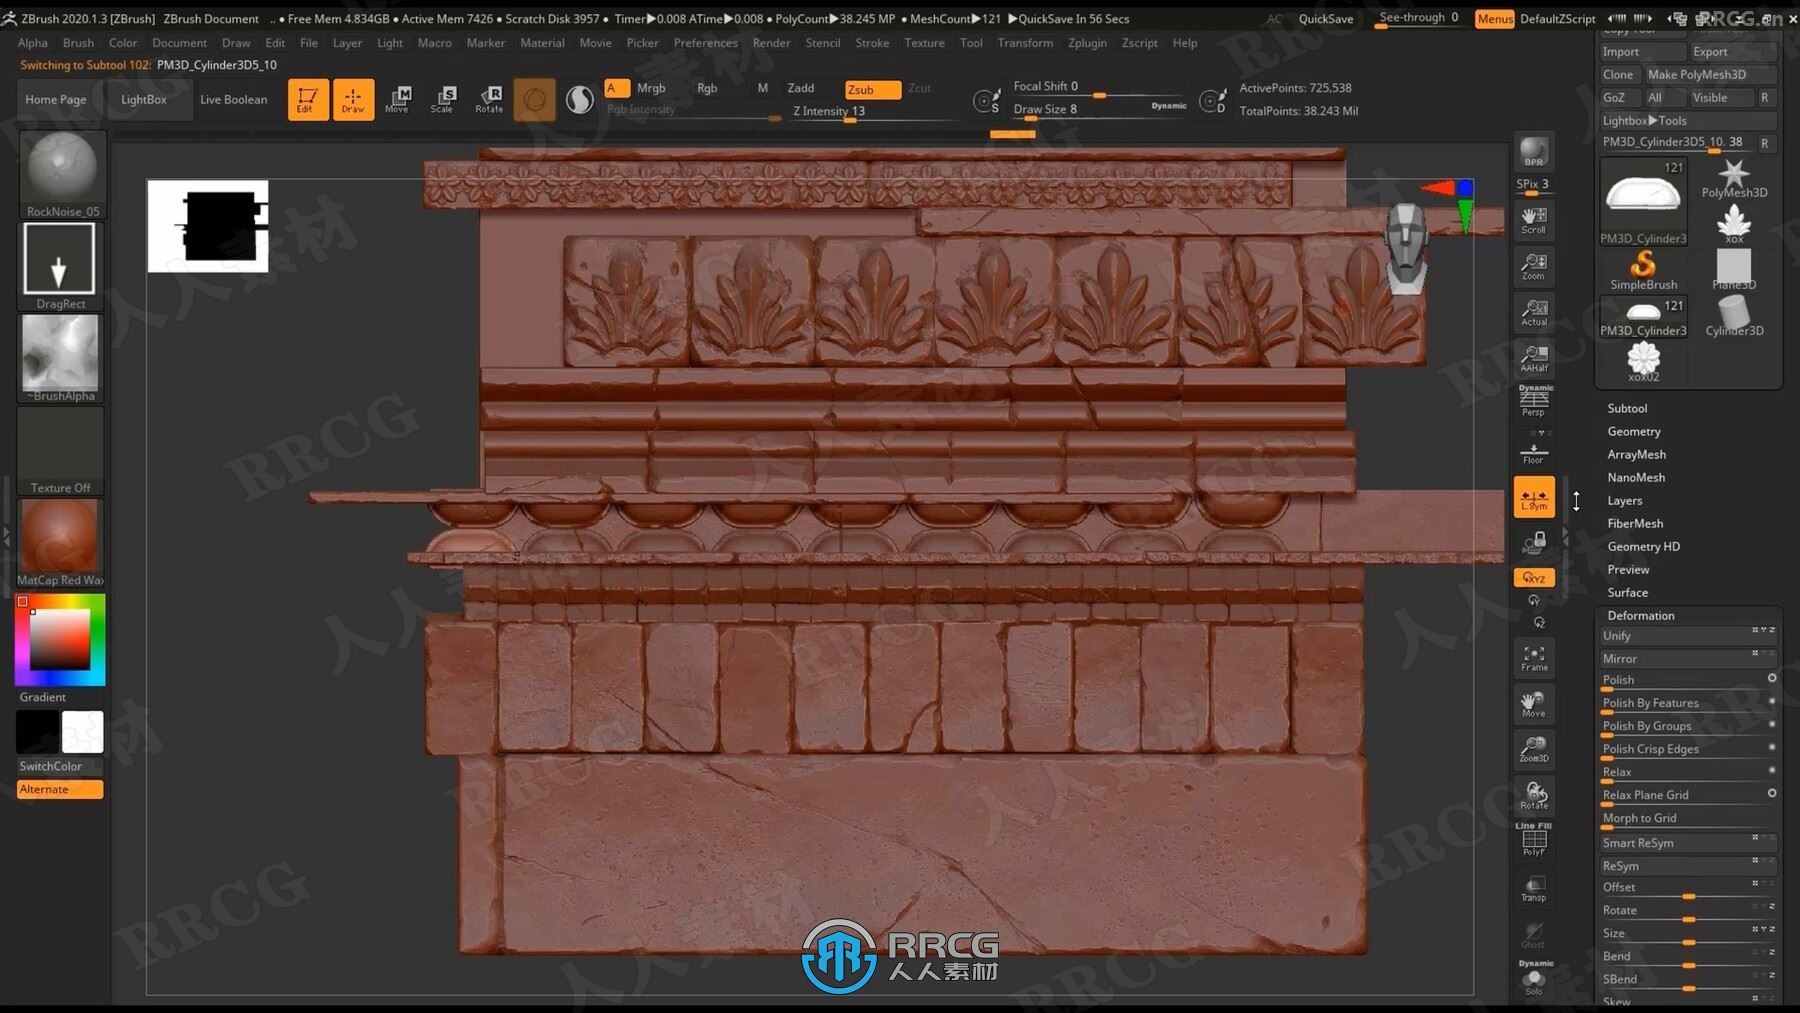Click the Scroll canvas icon
This screenshot has width=1800, height=1013.
pyautogui.click(x=1534, y=221)
